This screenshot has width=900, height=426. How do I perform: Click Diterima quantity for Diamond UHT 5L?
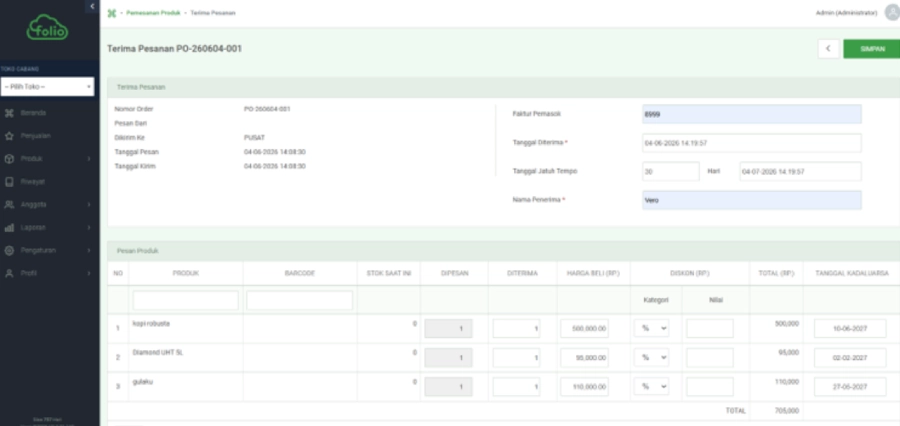coord(516,357)
